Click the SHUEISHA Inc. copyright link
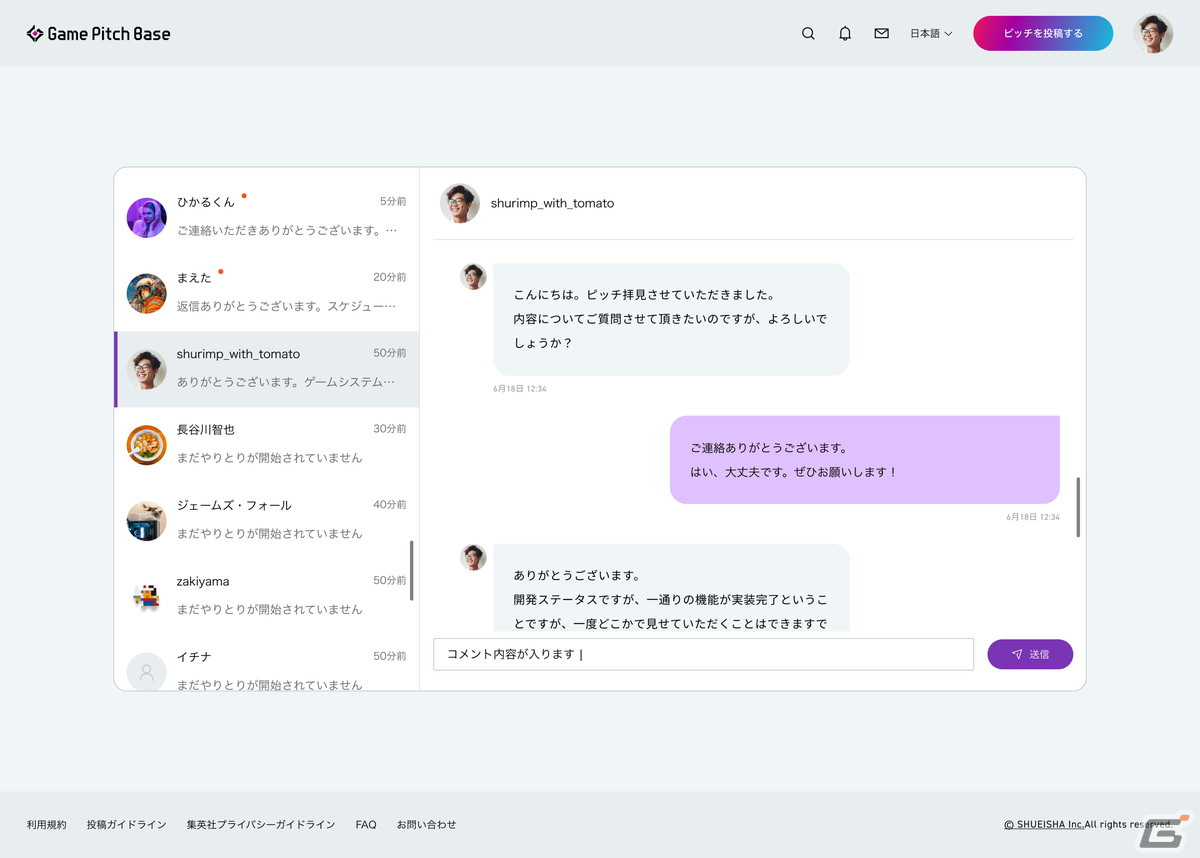The width and height of the screenshot is (1200, 858). coord(1045,824)
